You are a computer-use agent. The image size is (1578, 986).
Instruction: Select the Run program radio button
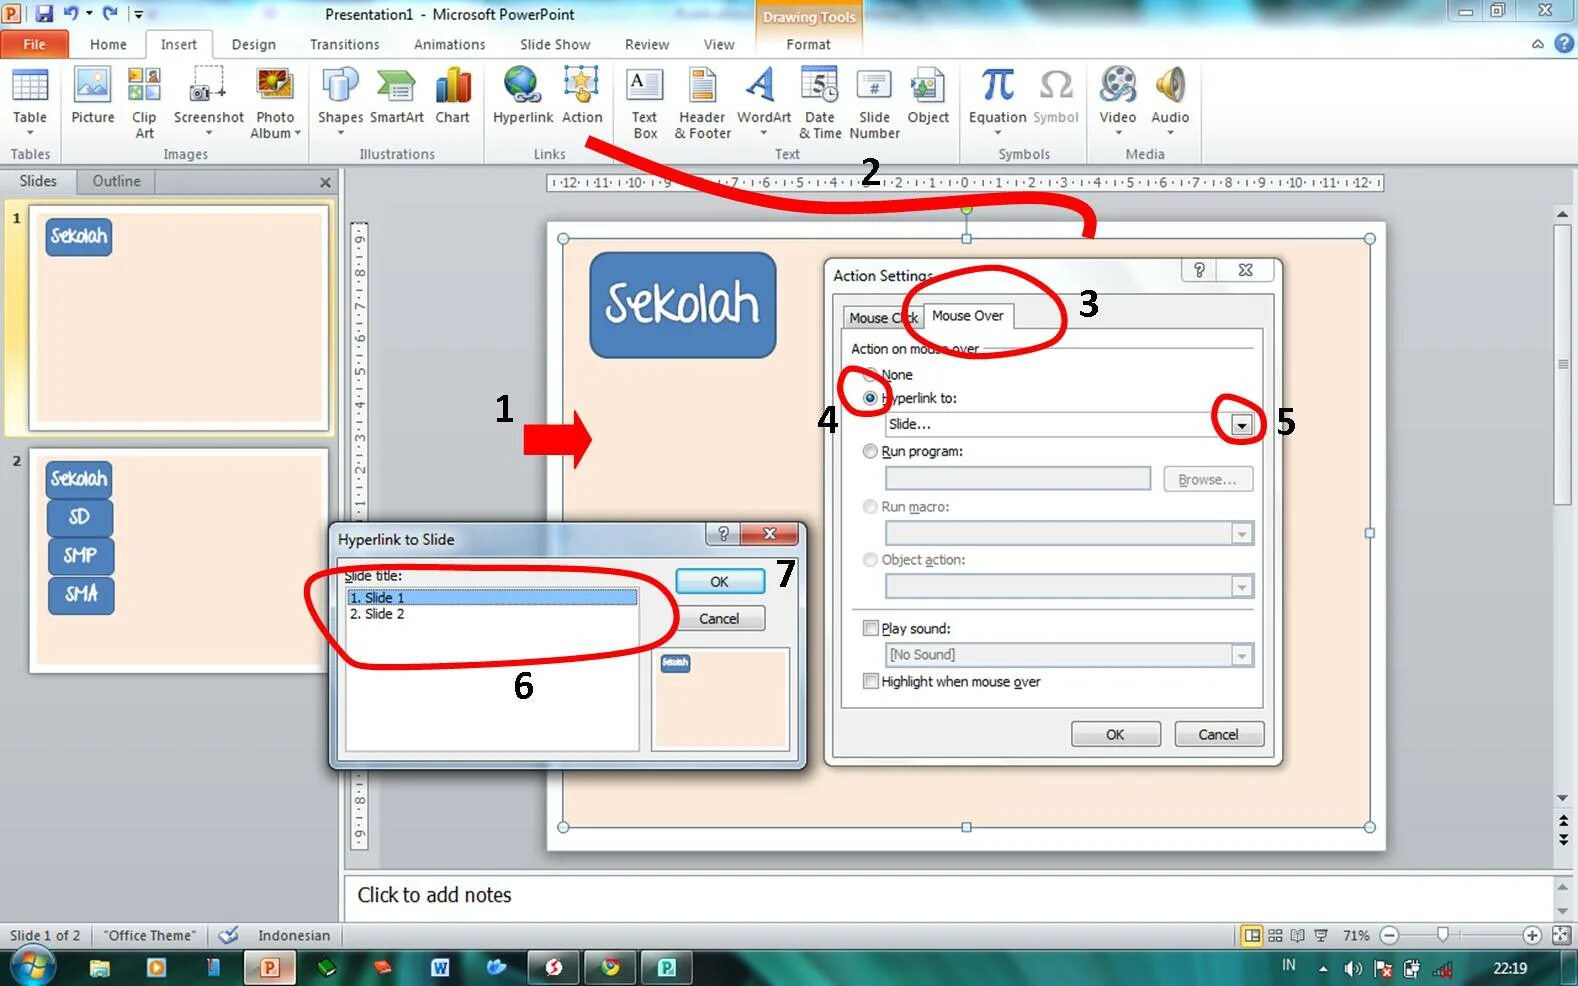pyautogui.click(x=870, y=451)
